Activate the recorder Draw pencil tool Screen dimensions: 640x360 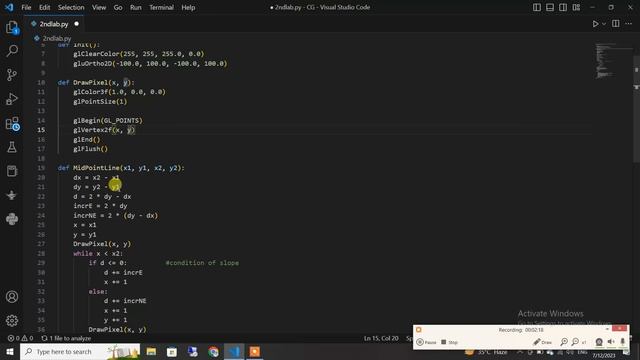(x=542, y=342)
